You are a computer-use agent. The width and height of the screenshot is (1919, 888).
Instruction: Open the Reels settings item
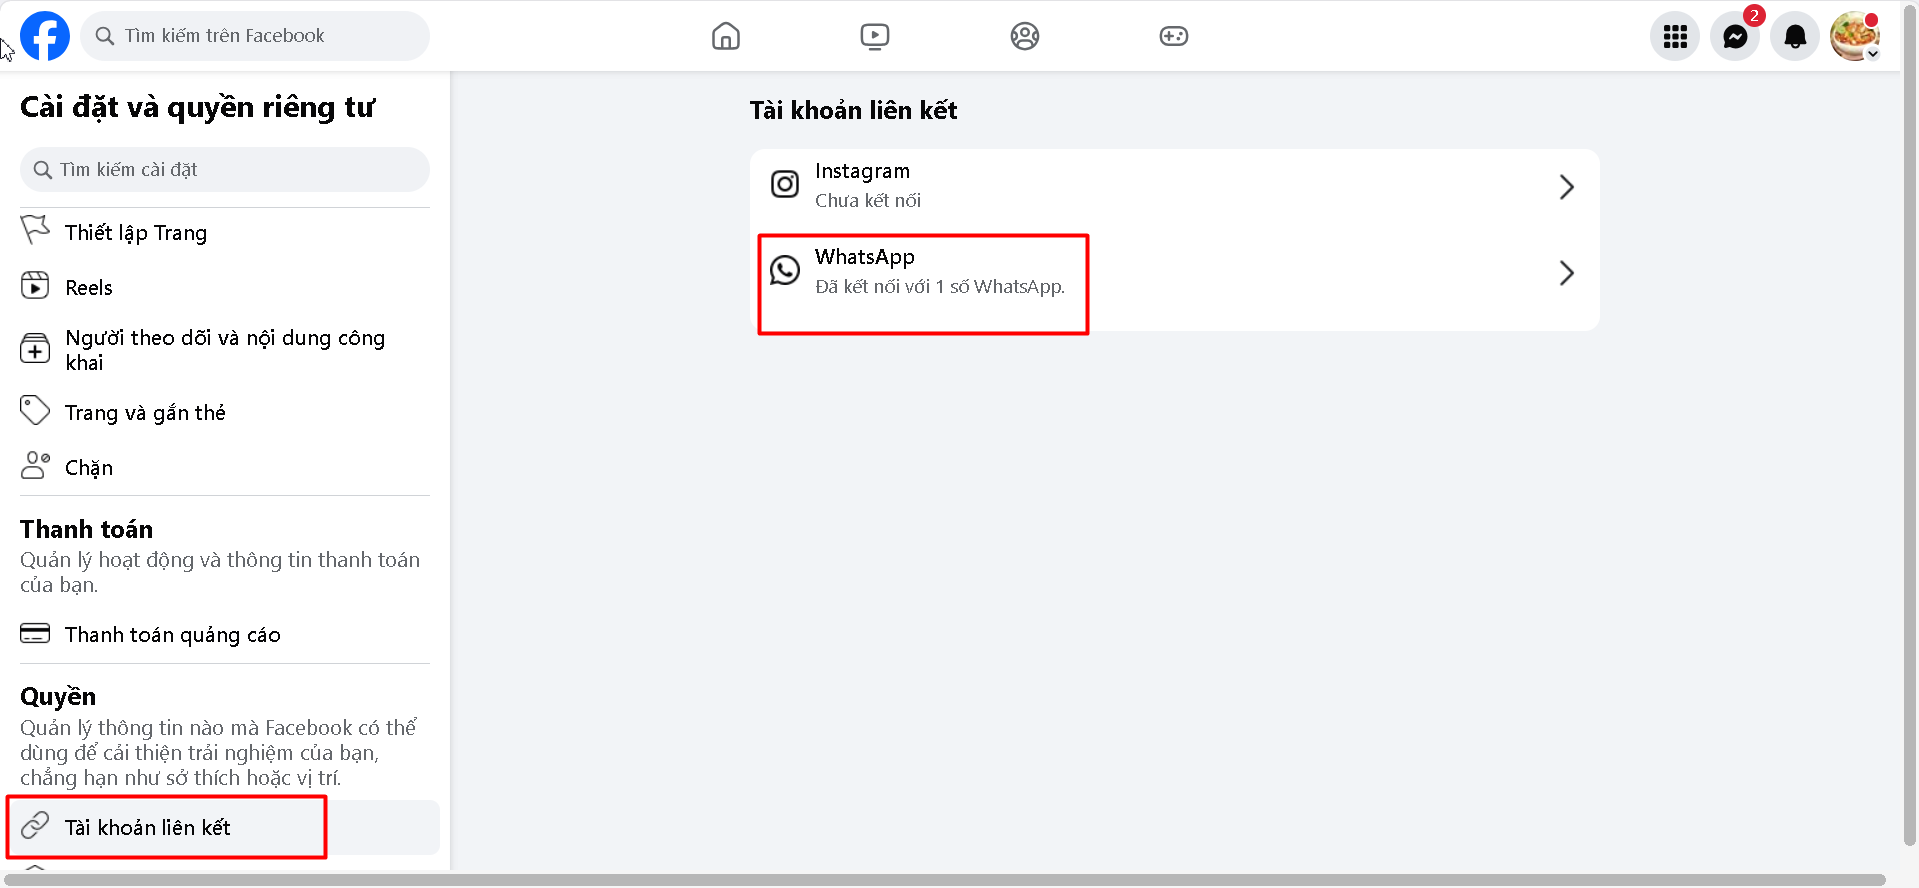point(225,287)
